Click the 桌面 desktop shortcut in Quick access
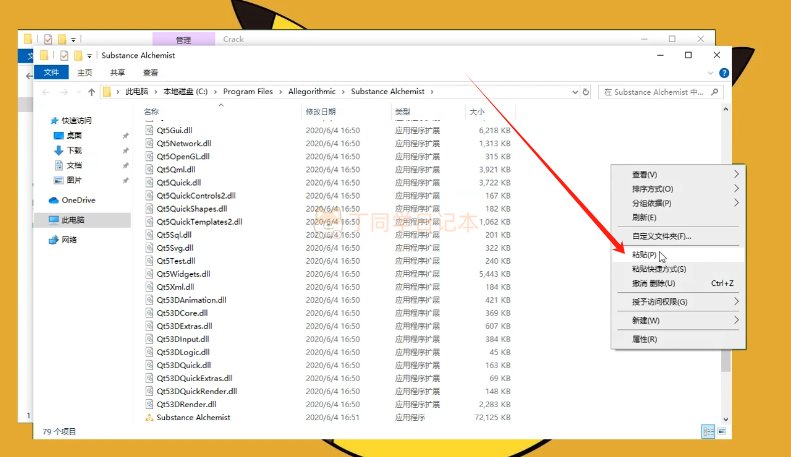Screen dimensions: 791x457 (74, 135)
